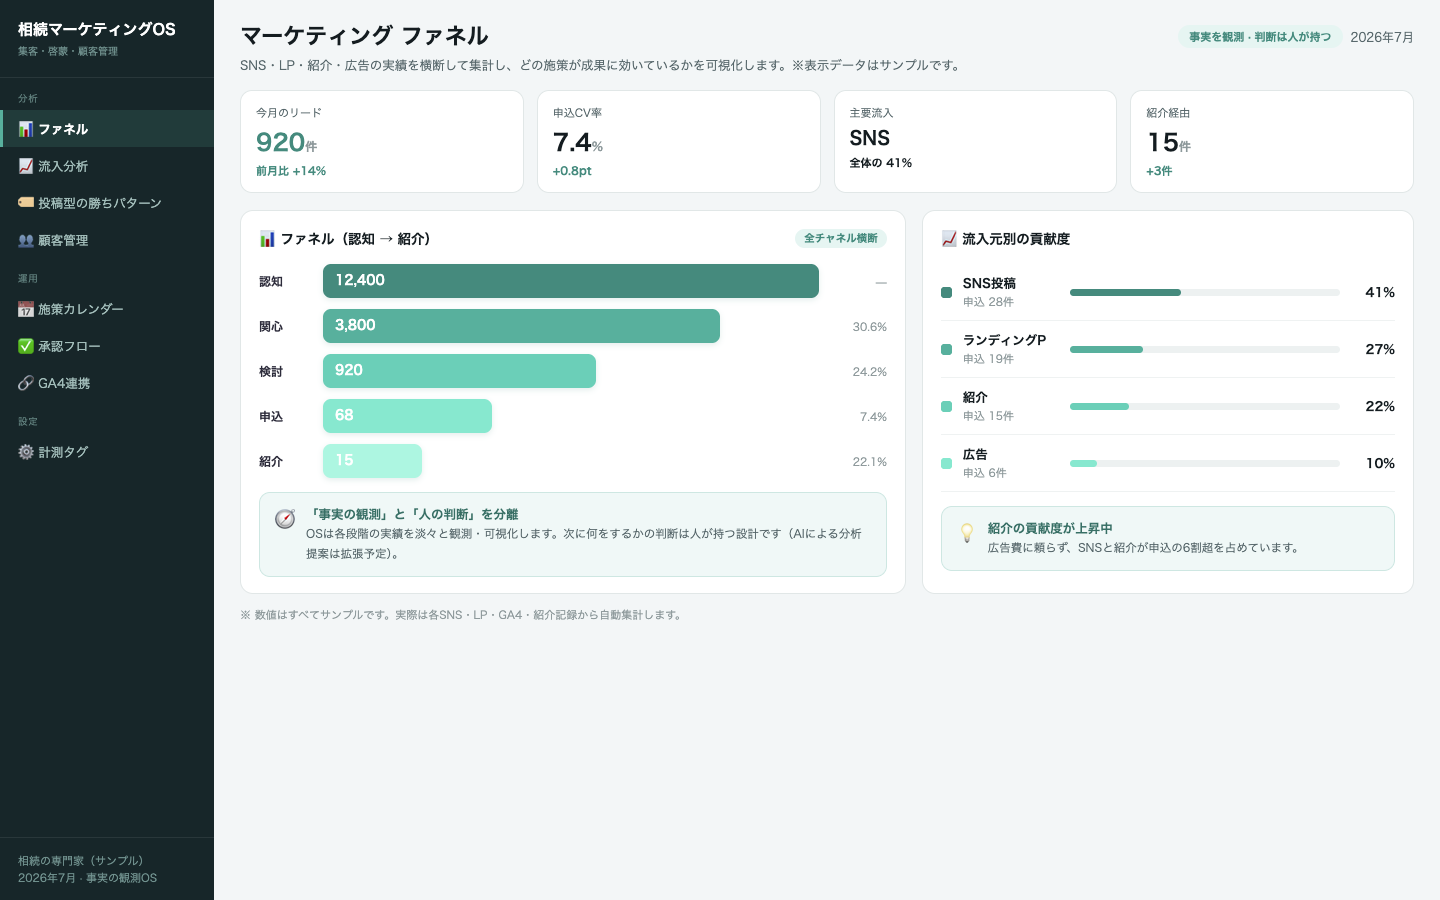Click the 前月比 +14% text

(x=291, y=171)
